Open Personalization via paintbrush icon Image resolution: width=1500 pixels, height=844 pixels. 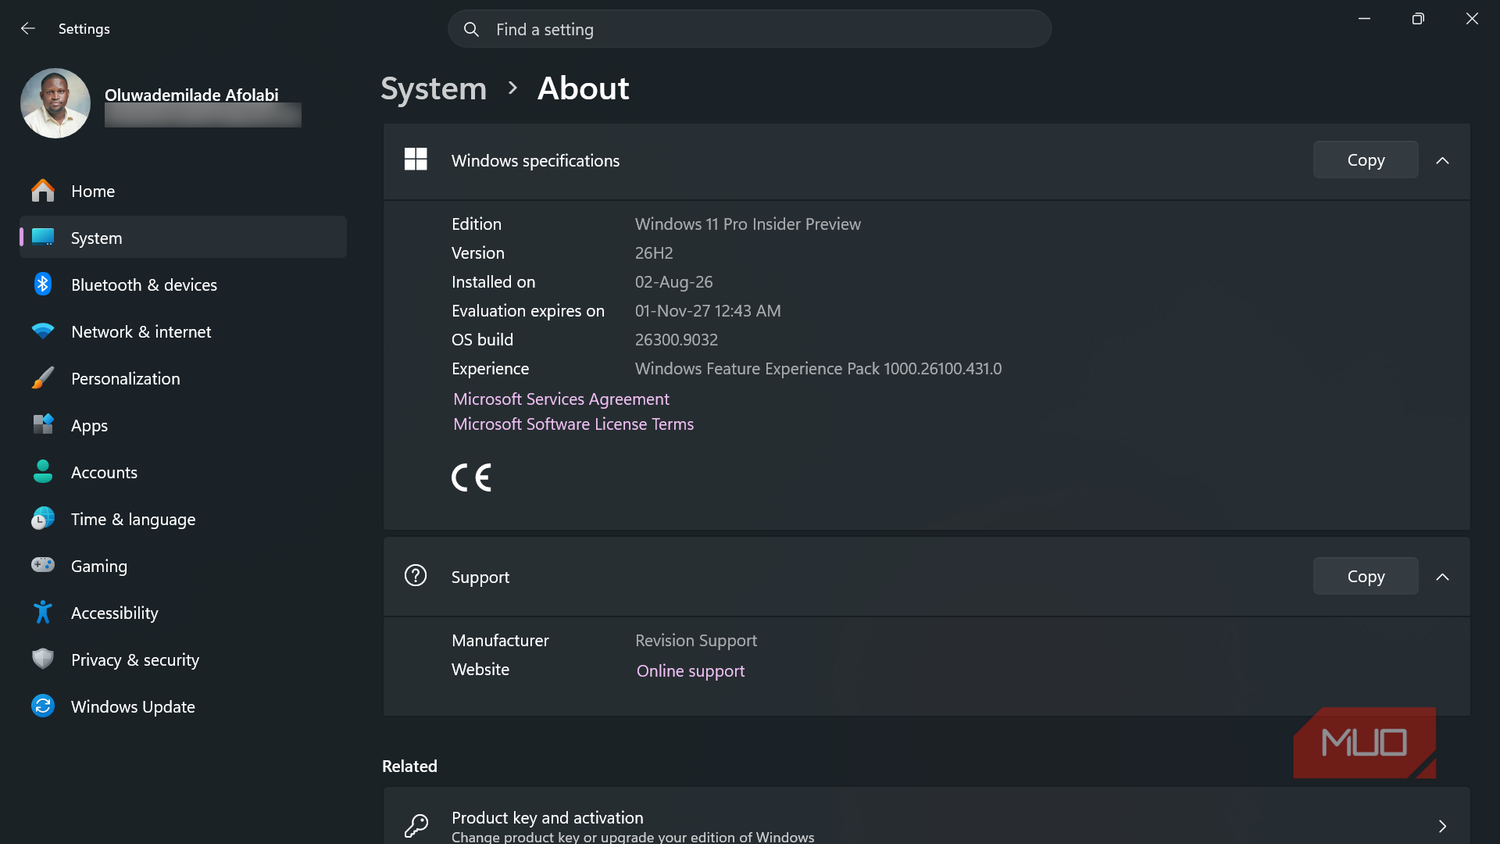click(x=43, y=378)
